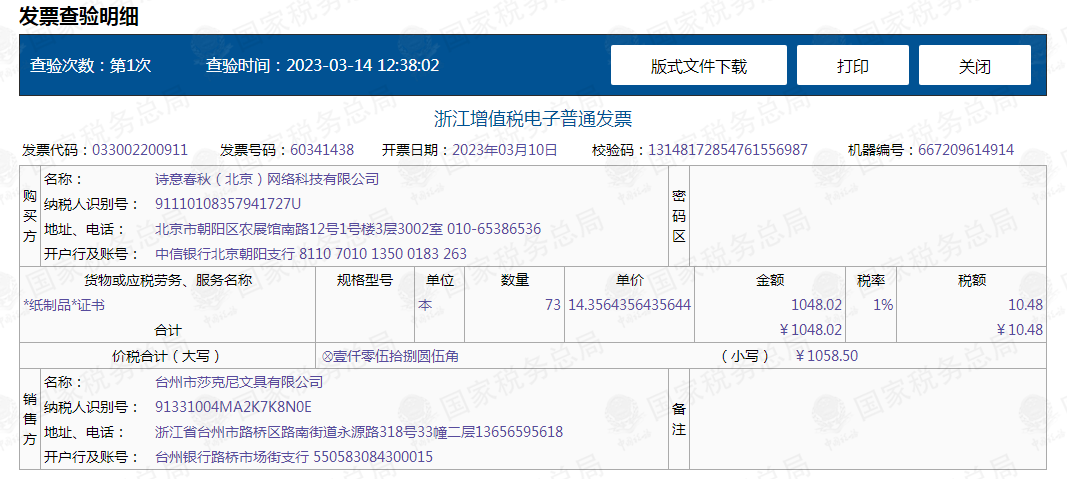Select the total amount ¥1058.50
1067x486 pixels.
[826, 356]
